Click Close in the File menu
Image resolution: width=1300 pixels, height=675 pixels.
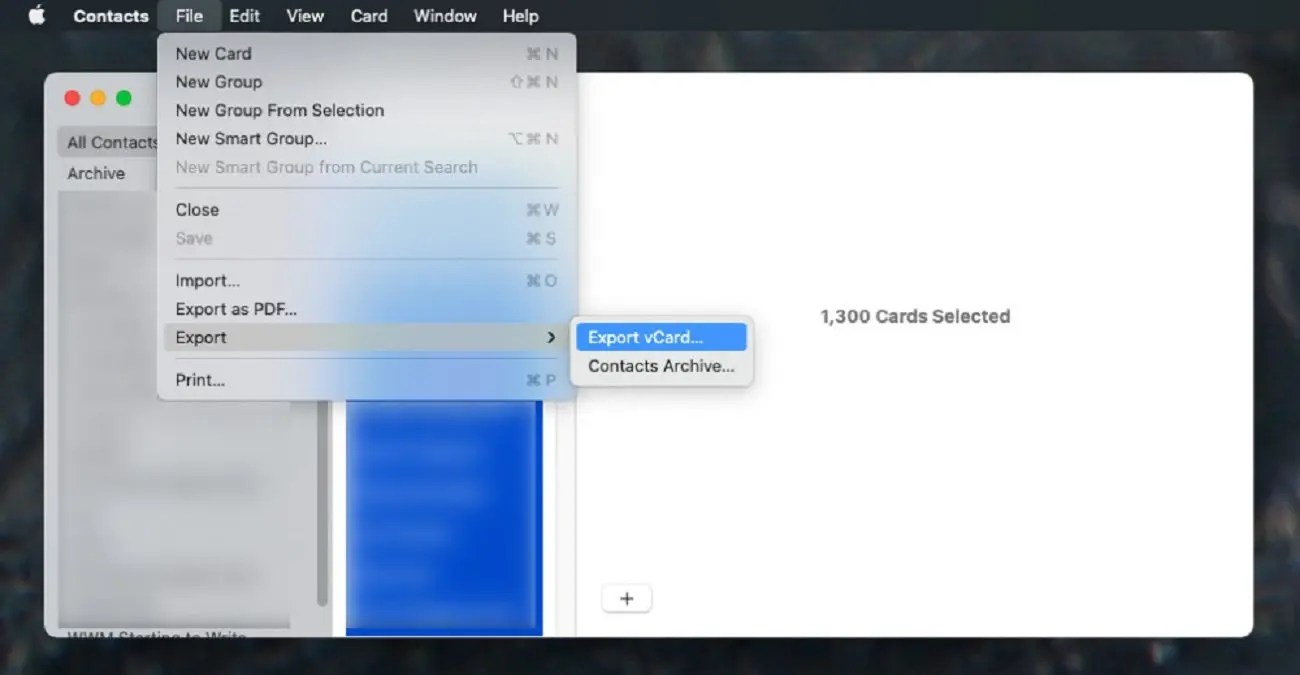(x=367, y=210)
